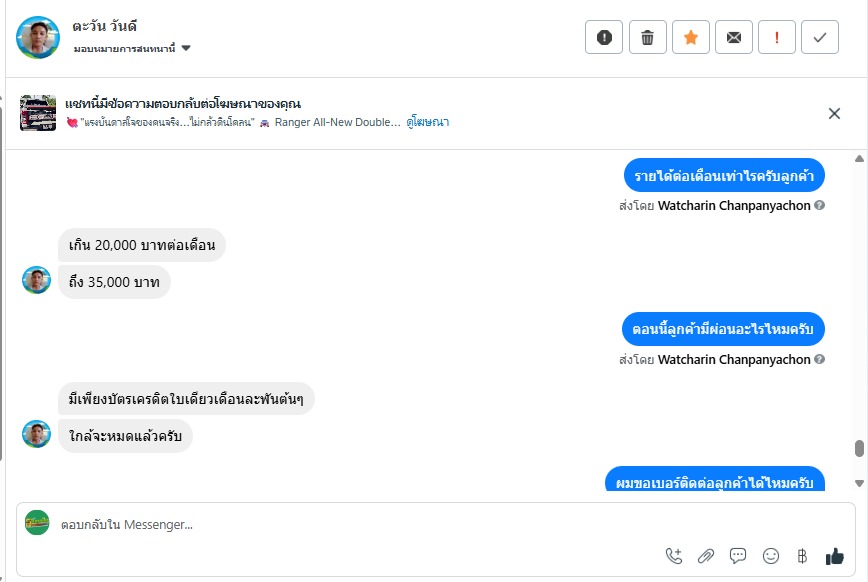Image resolution: width=868 pixels, height=582 pixels.
Task: Open the ad thumbnail image in banner
Action: coord(38,113)
